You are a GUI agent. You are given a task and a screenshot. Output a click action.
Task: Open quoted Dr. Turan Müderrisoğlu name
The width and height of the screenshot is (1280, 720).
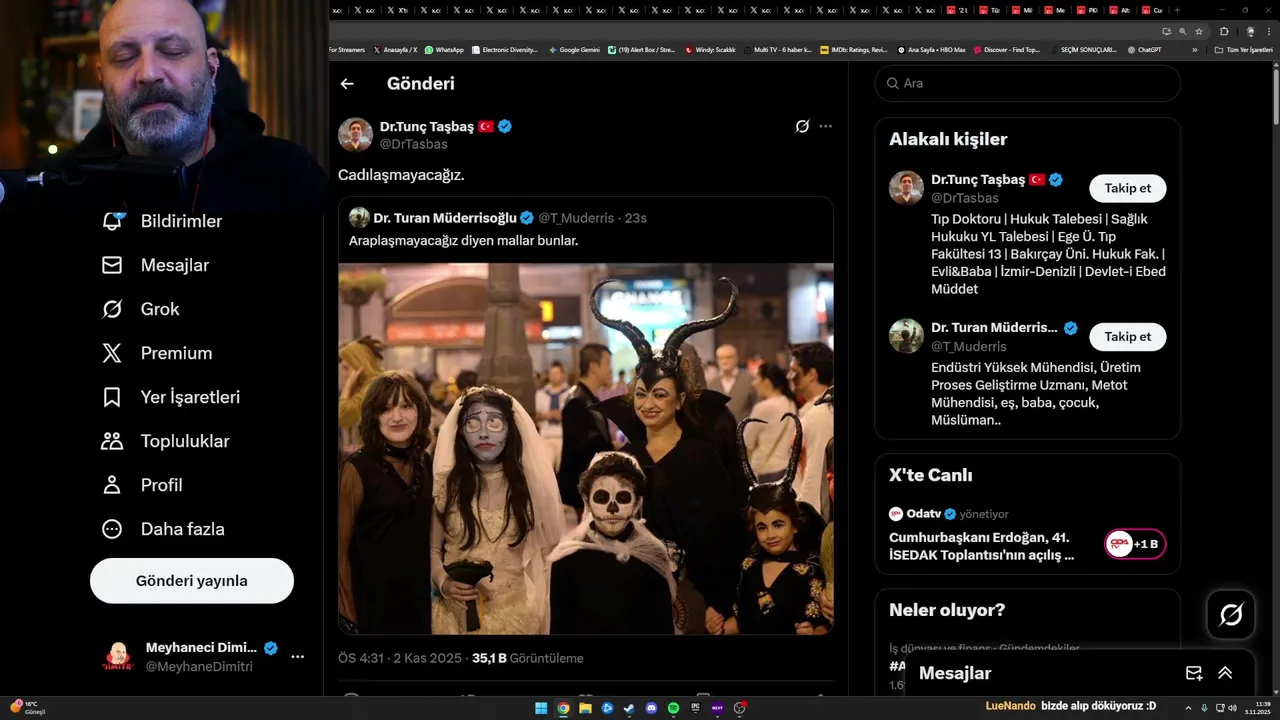(445, 218)
